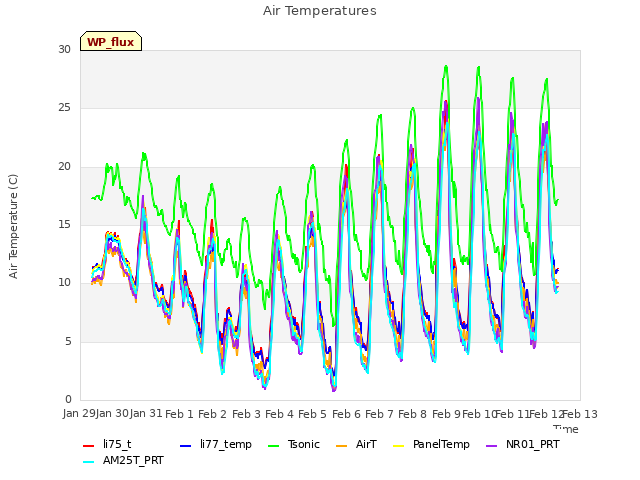Click the 30 y-axis tick label
Screen dimensions: 640x480
pos(64,49)
